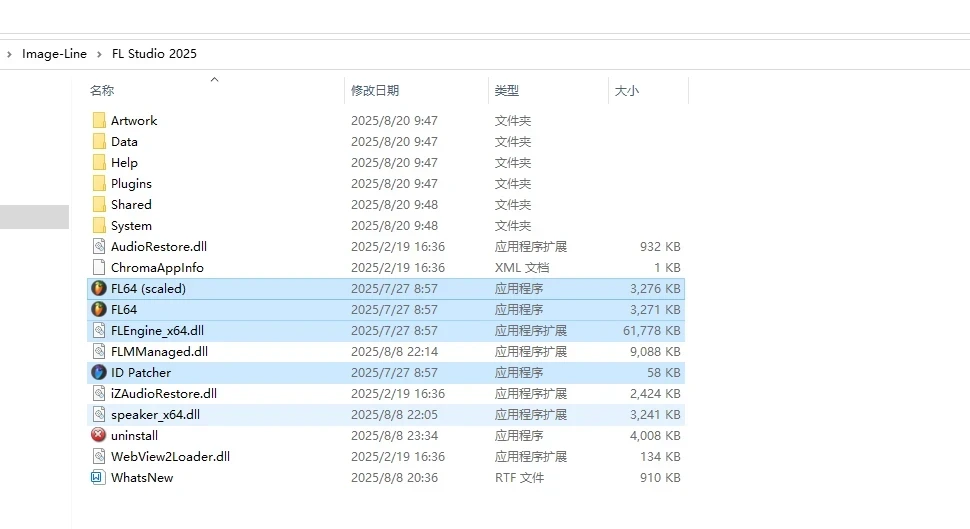970x529 pixels.
Task: Click FL Studio 2025 breadcrumb segment
Action: coord(154,54)
